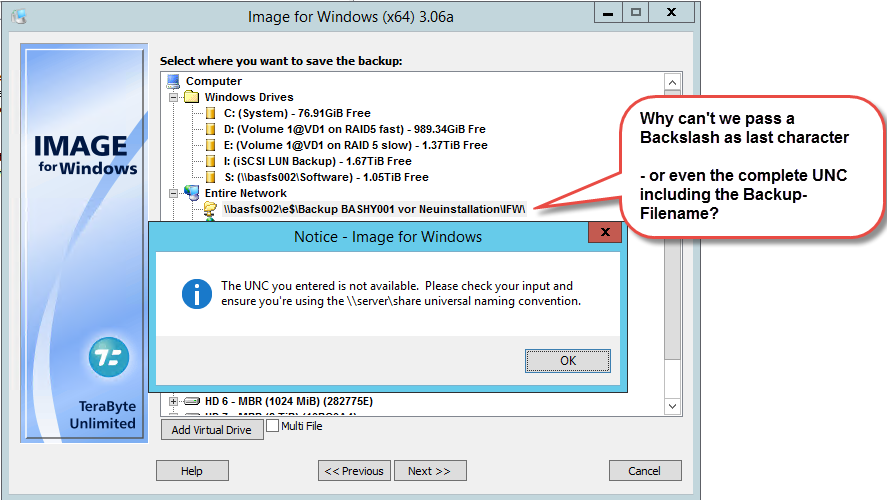Click the network share icon beside \\basfs002\e$
This screenshot has width=887, height=500.
tap(210, 210)
